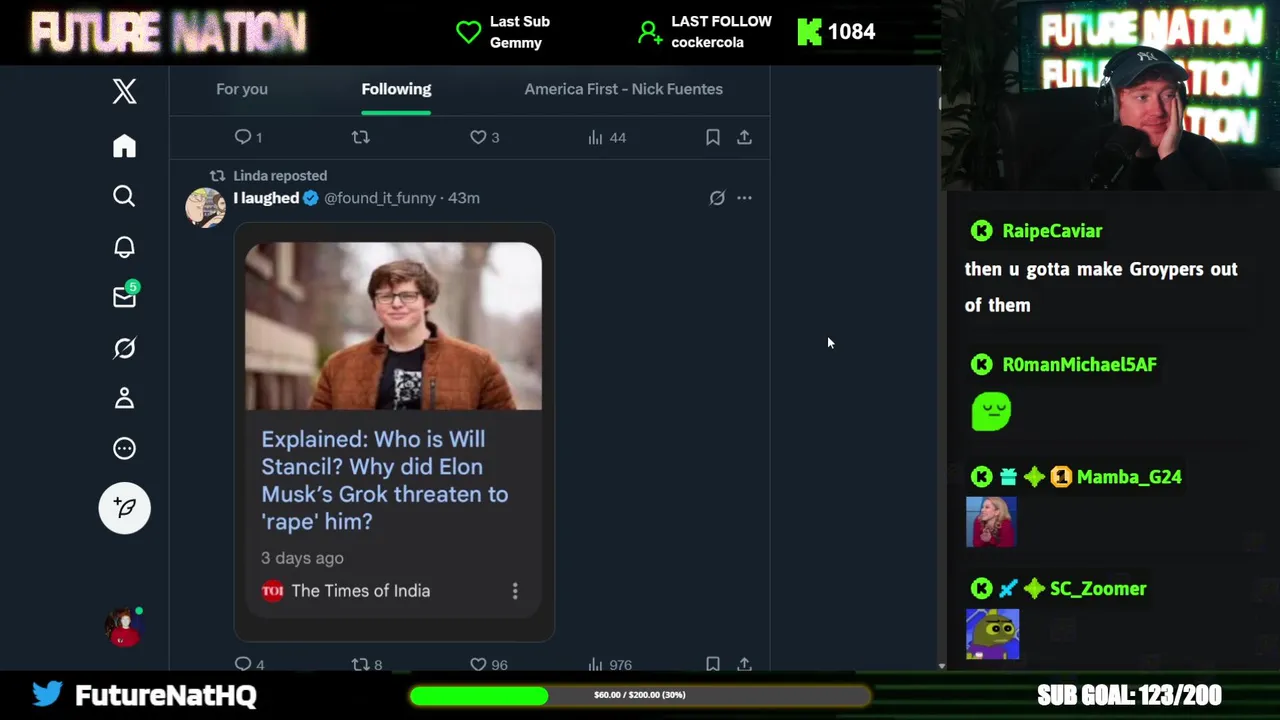Open headline Explained: Who is Will Stancil
This screenshot has height=720, width=1280.
coord(385,480)
